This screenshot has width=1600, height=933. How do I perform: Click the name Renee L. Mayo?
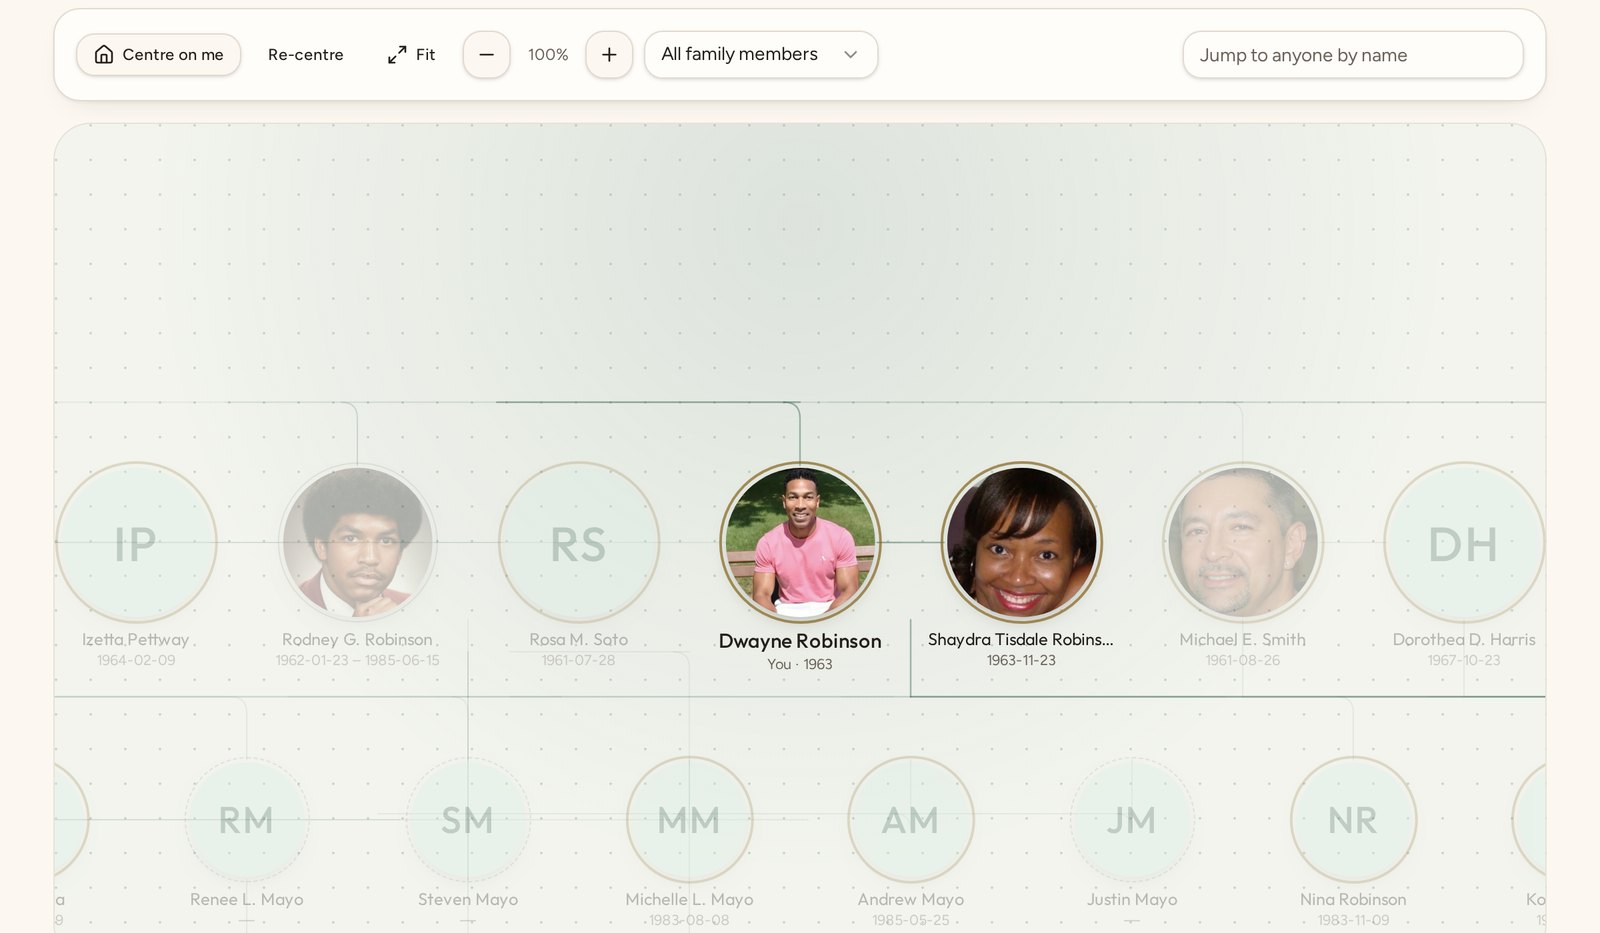tap(247, 899)
